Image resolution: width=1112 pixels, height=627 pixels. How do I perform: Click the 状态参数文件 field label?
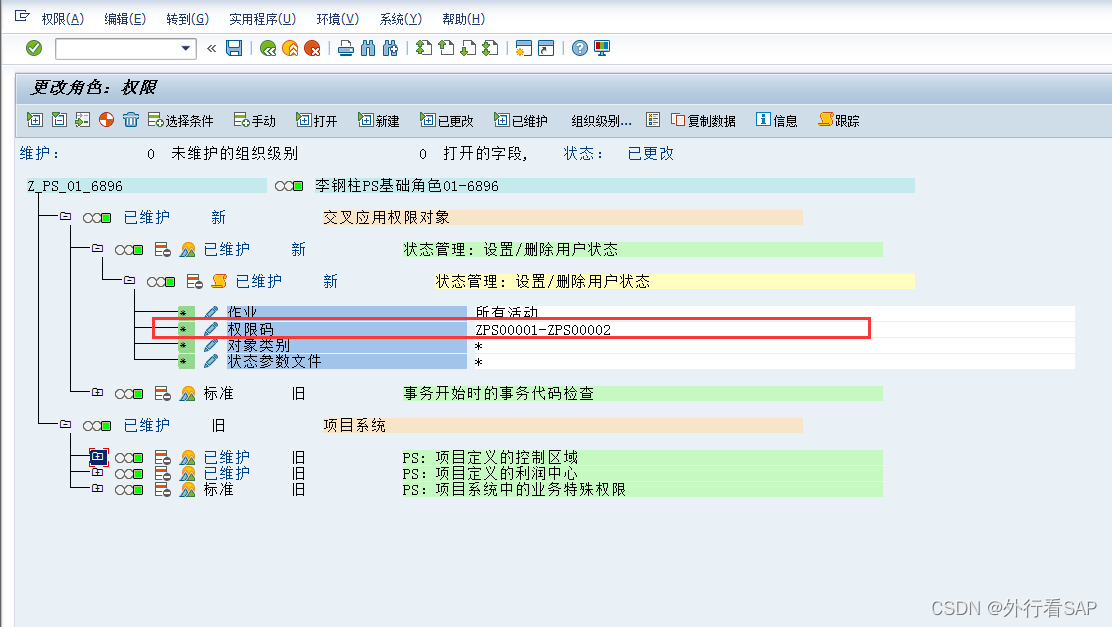(x=274, y=362)
